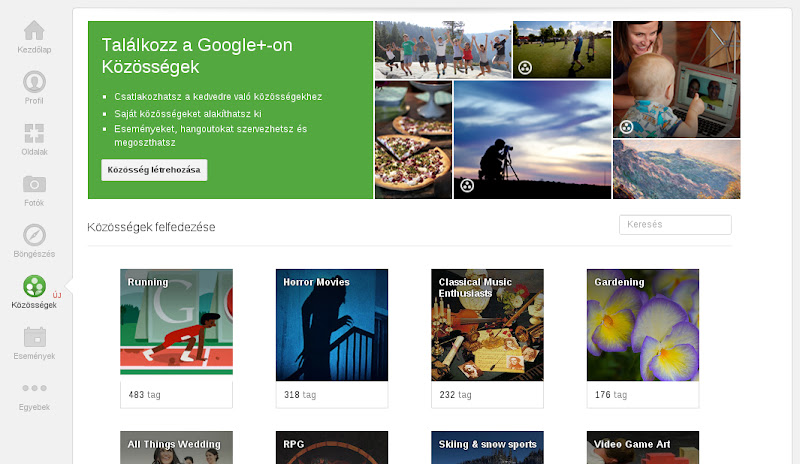Click the "ÚJ" badge beside Közösségek

pyautogui.click(x=57, y=296)
